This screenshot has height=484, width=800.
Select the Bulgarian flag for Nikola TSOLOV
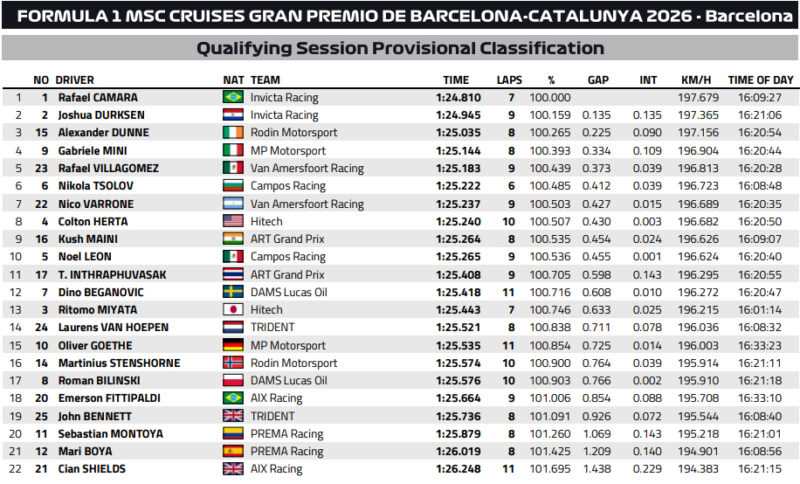point(233,186)
